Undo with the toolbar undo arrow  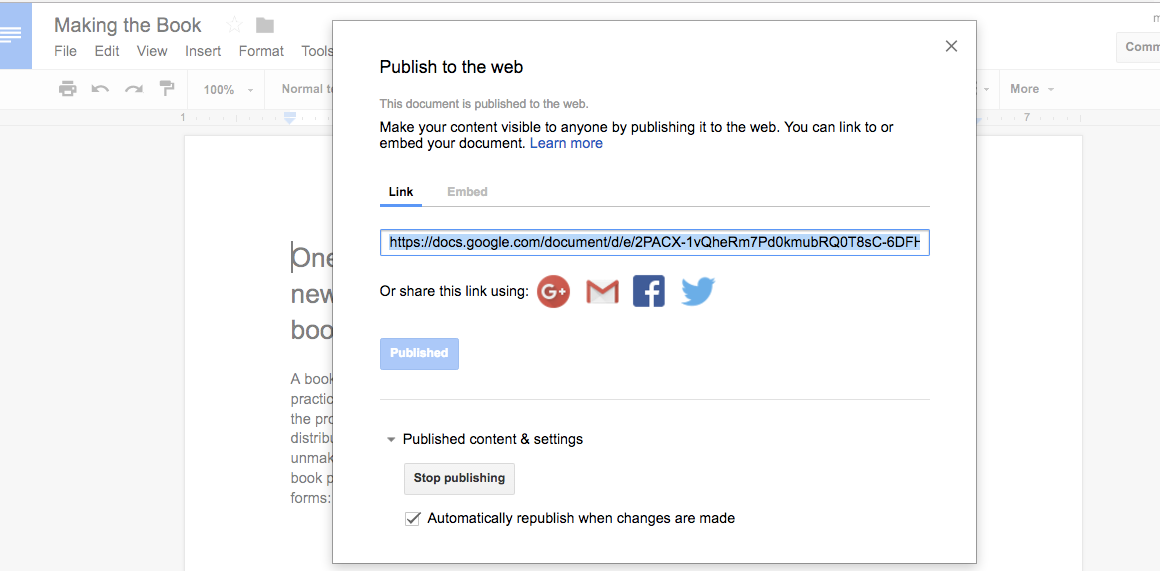[100, 89]
